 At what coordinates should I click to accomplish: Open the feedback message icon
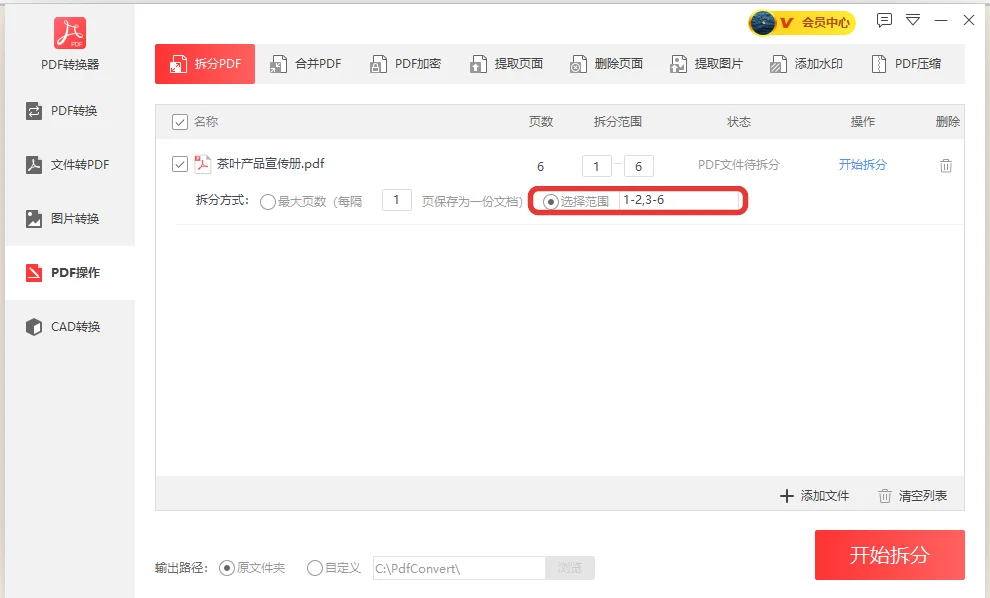pyautogui.click(x=885, y=20)
